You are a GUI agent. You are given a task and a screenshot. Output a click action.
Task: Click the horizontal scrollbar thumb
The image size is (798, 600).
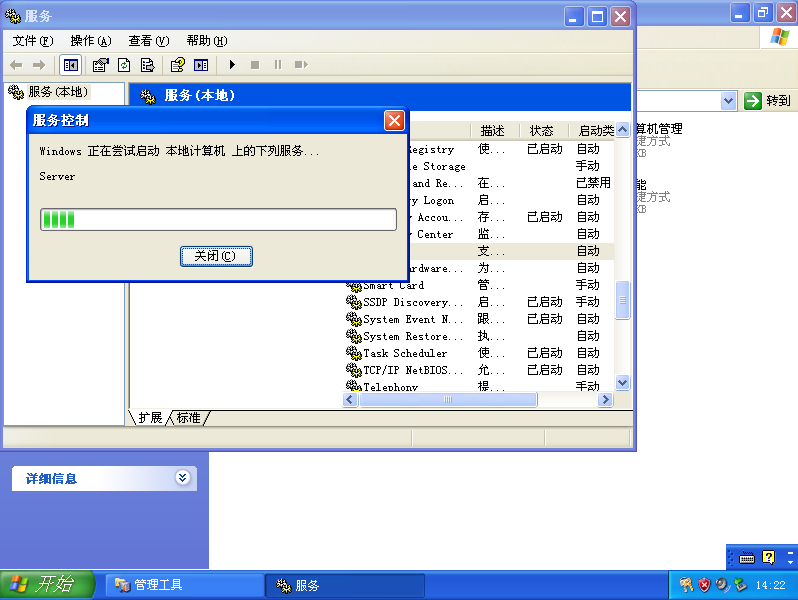(x=448, y=399)
